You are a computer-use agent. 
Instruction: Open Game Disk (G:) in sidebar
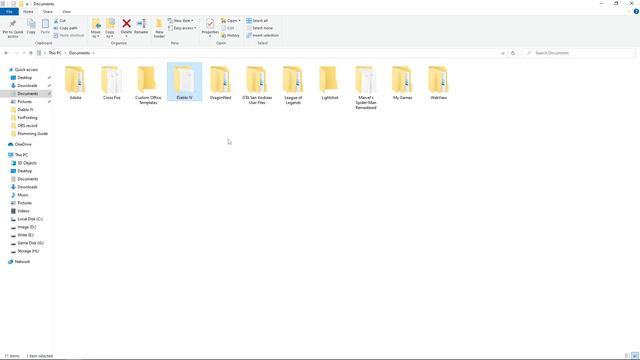pos(30,243)
